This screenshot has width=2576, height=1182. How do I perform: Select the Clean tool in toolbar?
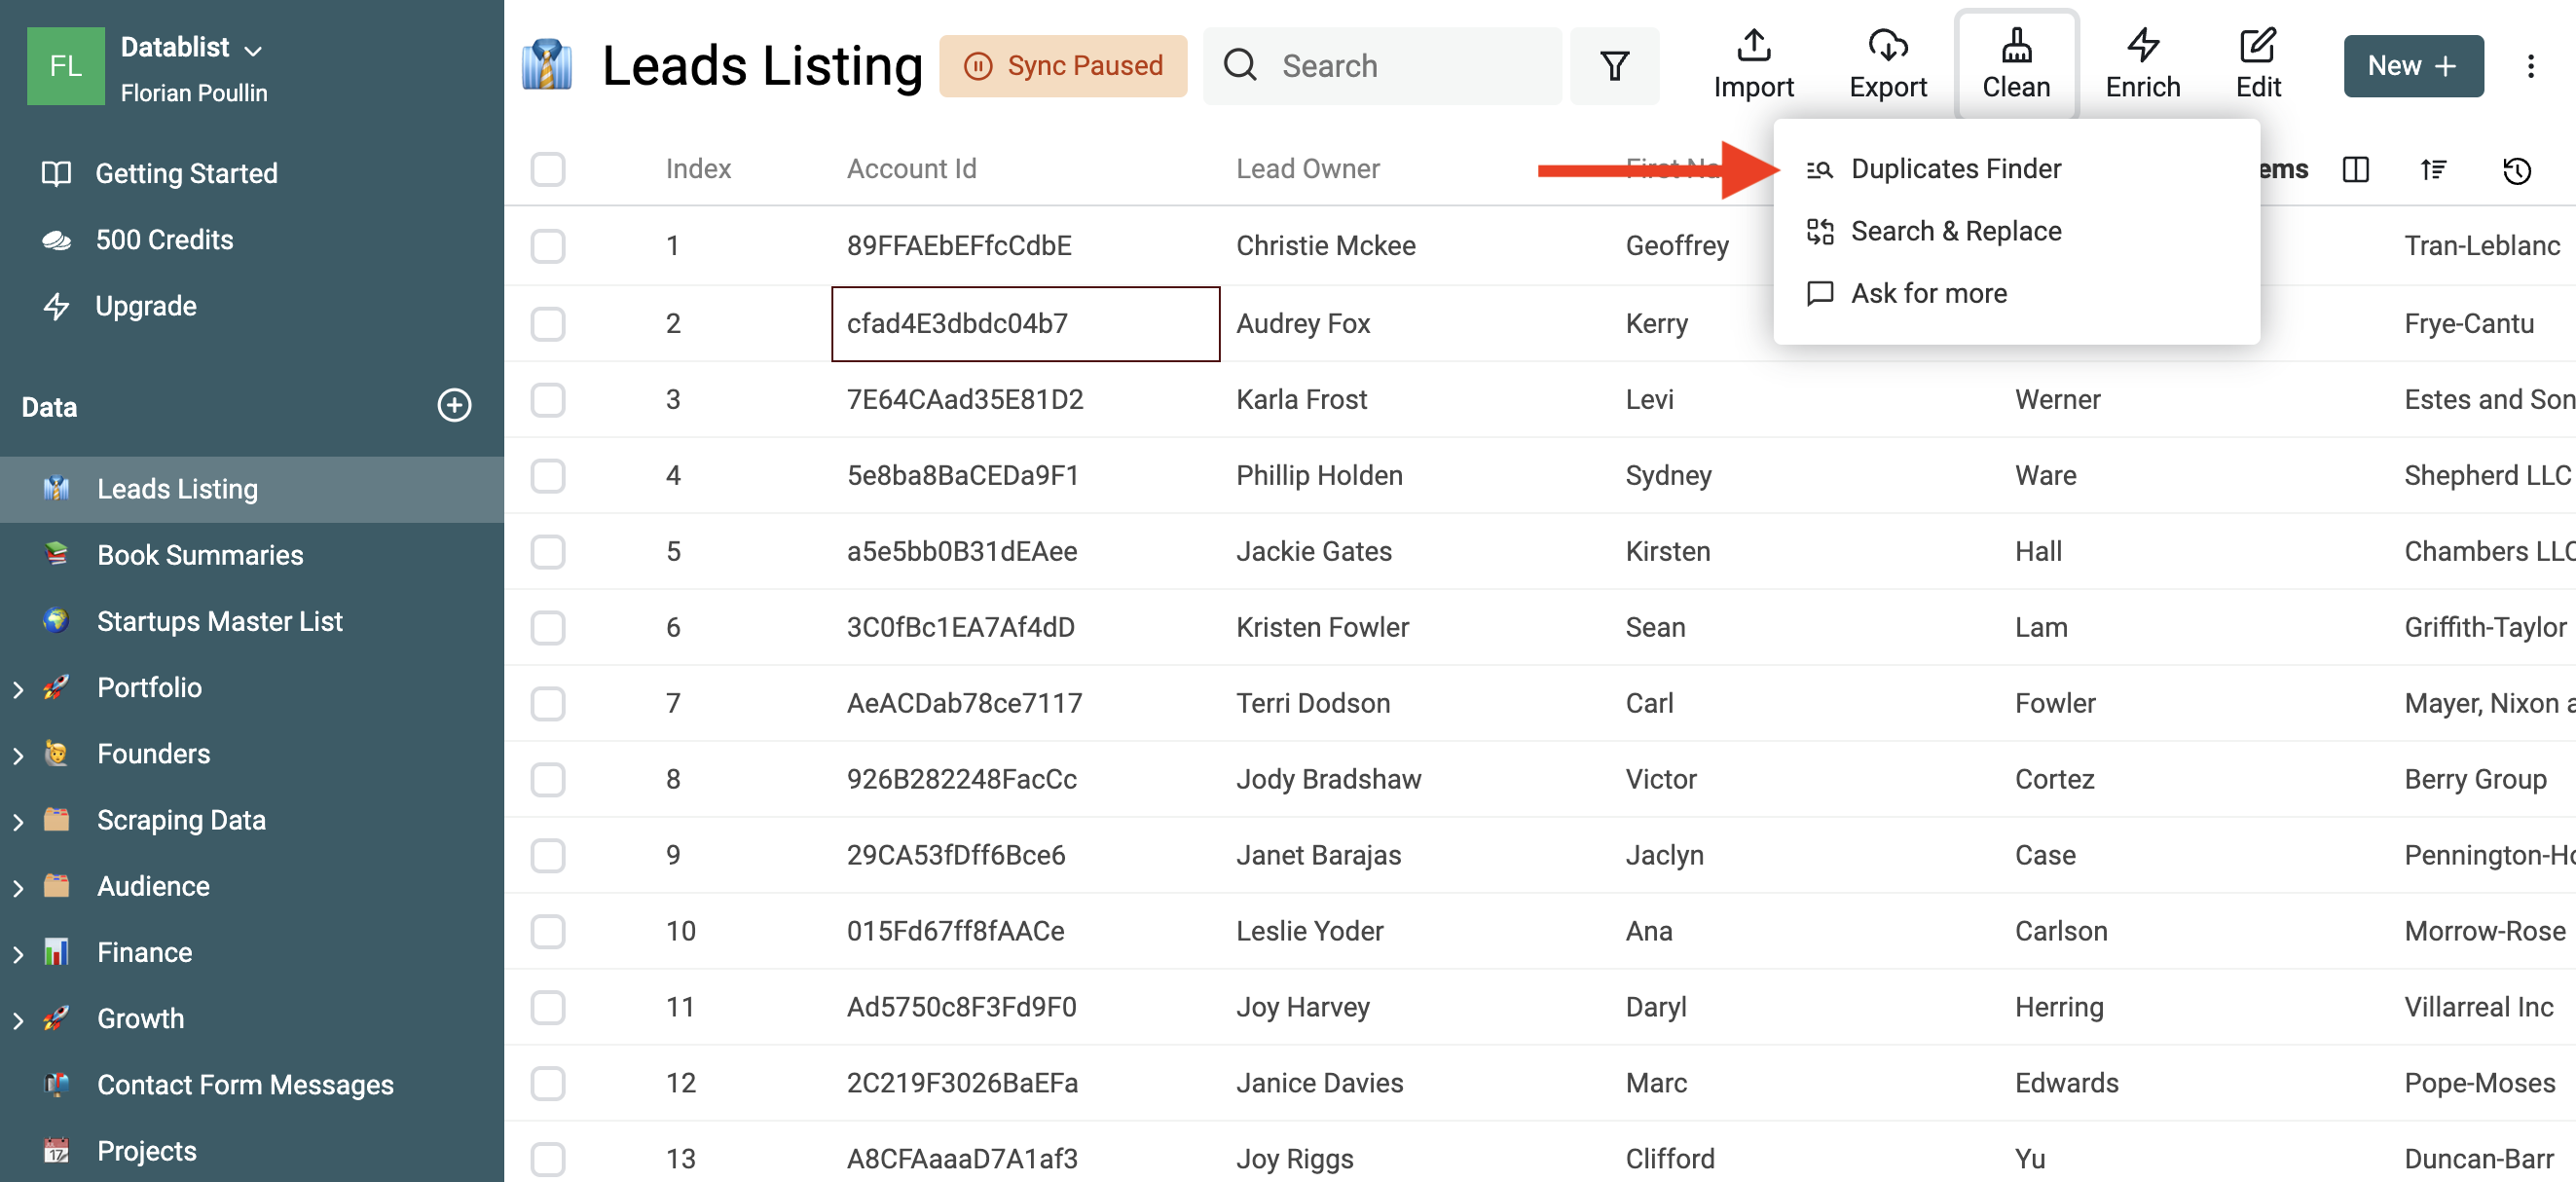point(2016,66)
